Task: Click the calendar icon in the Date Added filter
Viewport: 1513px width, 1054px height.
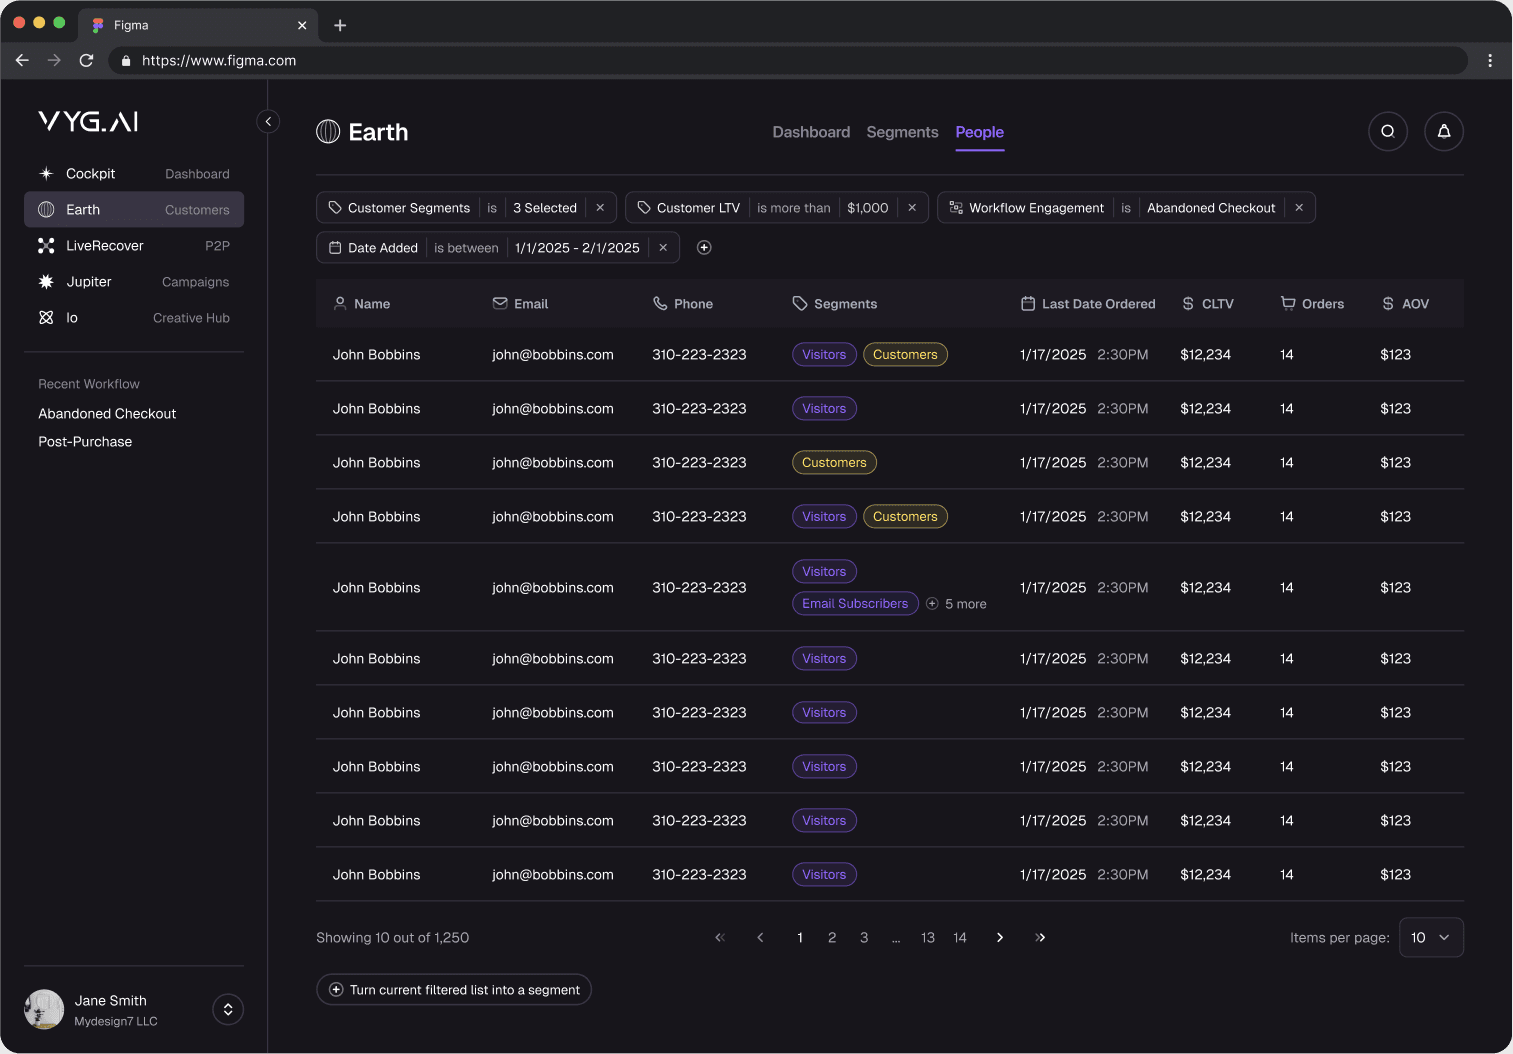Action: click(x=334, y=247)
